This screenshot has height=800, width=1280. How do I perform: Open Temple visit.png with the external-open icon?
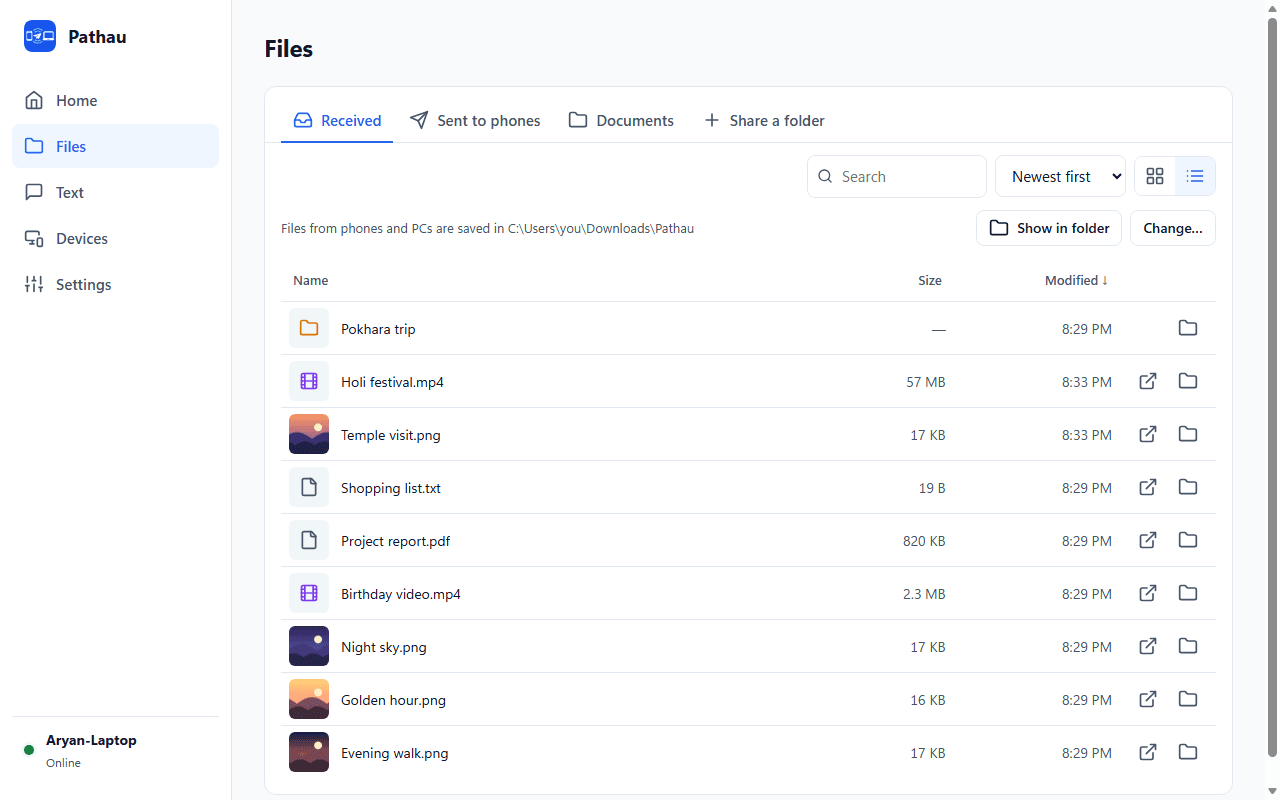(x=1148, y=434)
